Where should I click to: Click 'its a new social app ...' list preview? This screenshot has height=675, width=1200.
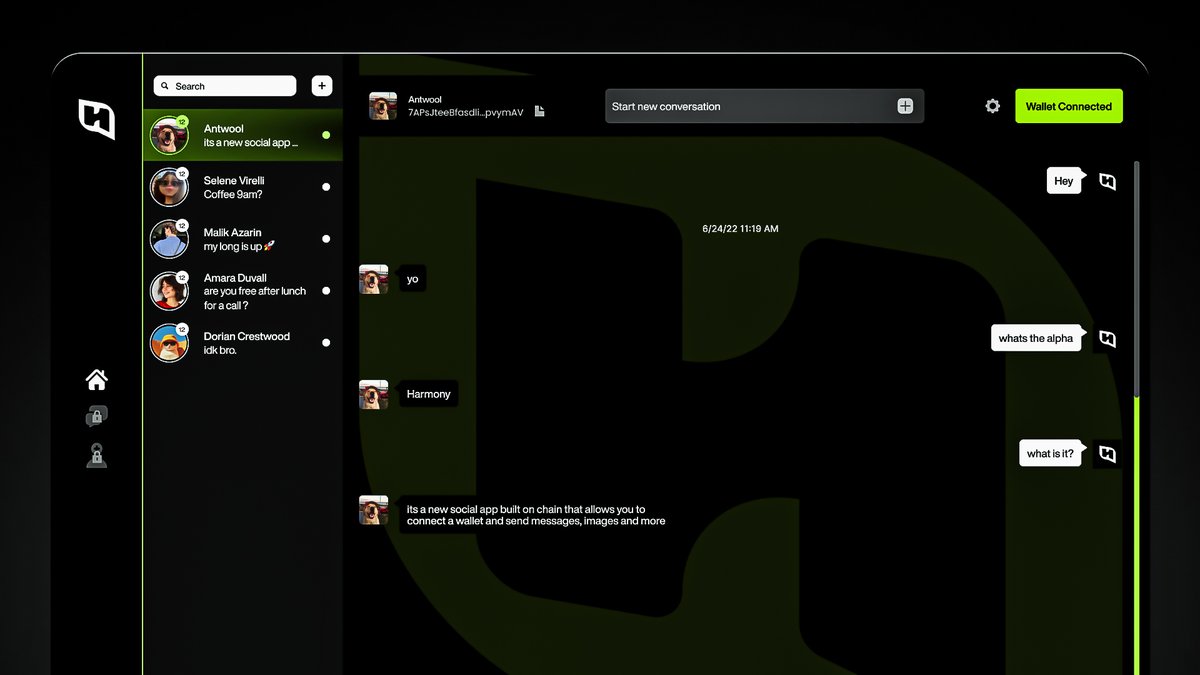(251, 142)
